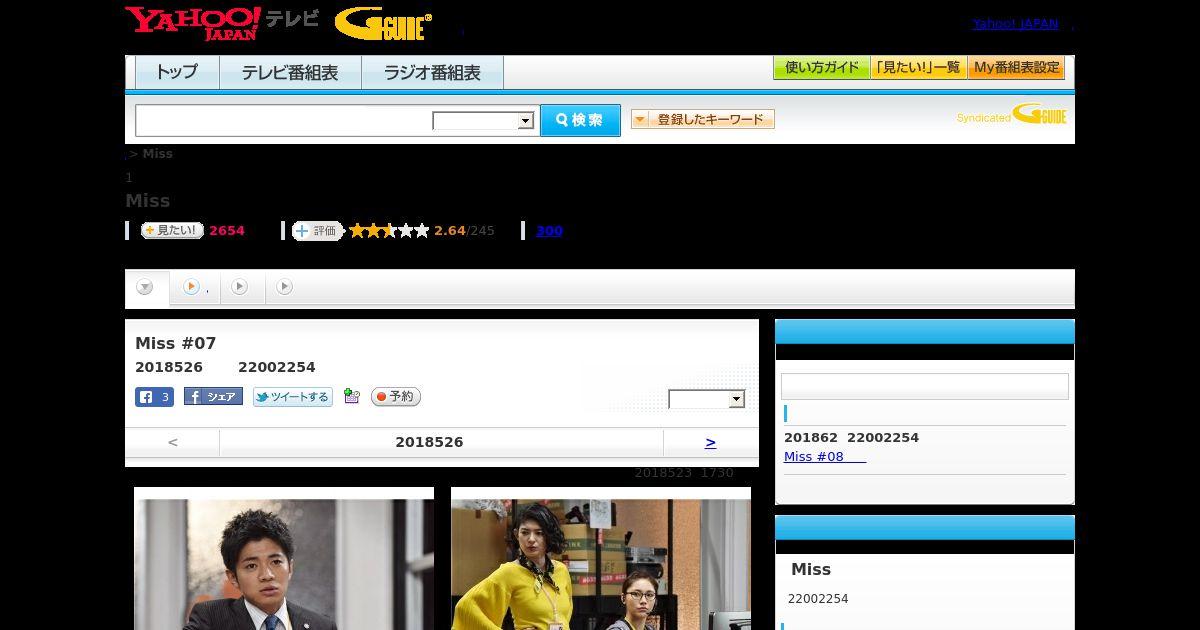Open the 使い方ガイド button
This screenshot has height=630, width=1200.
click(821, 68)
